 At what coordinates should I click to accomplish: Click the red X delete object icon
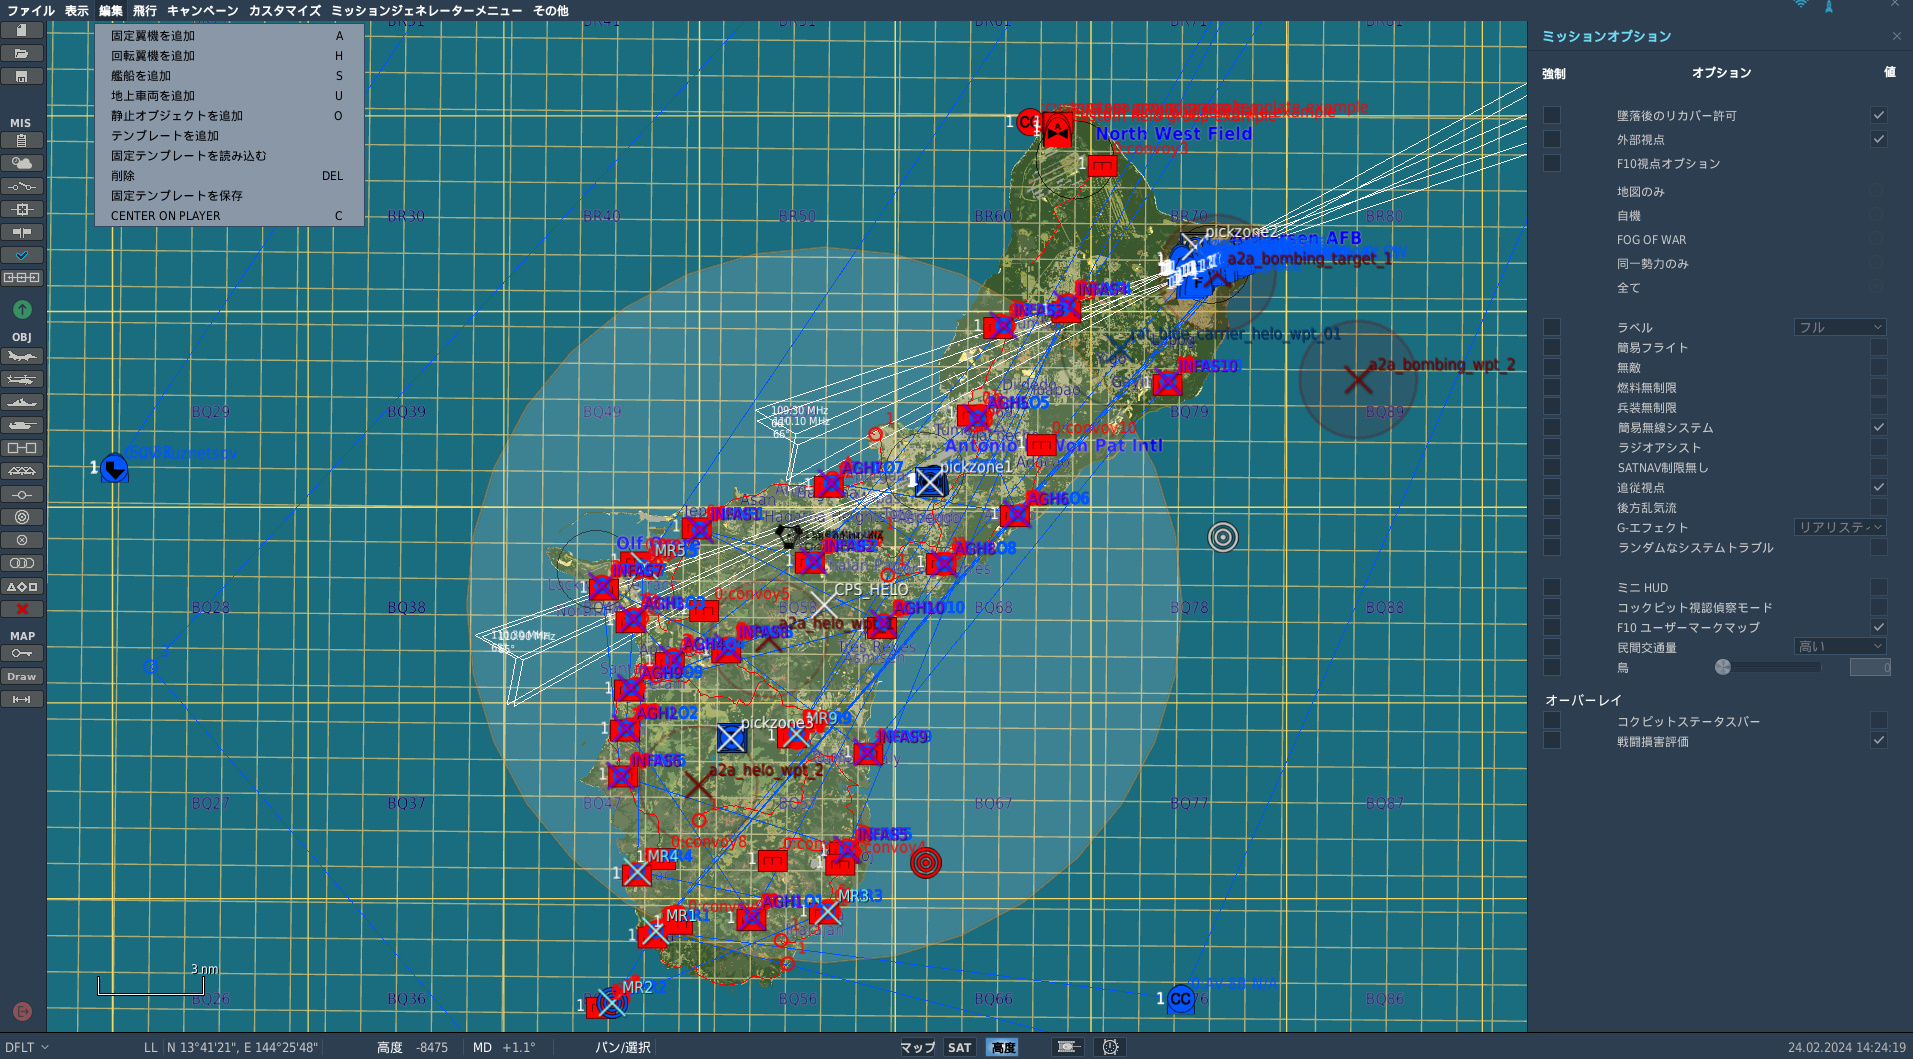click(x=22, y=609)
